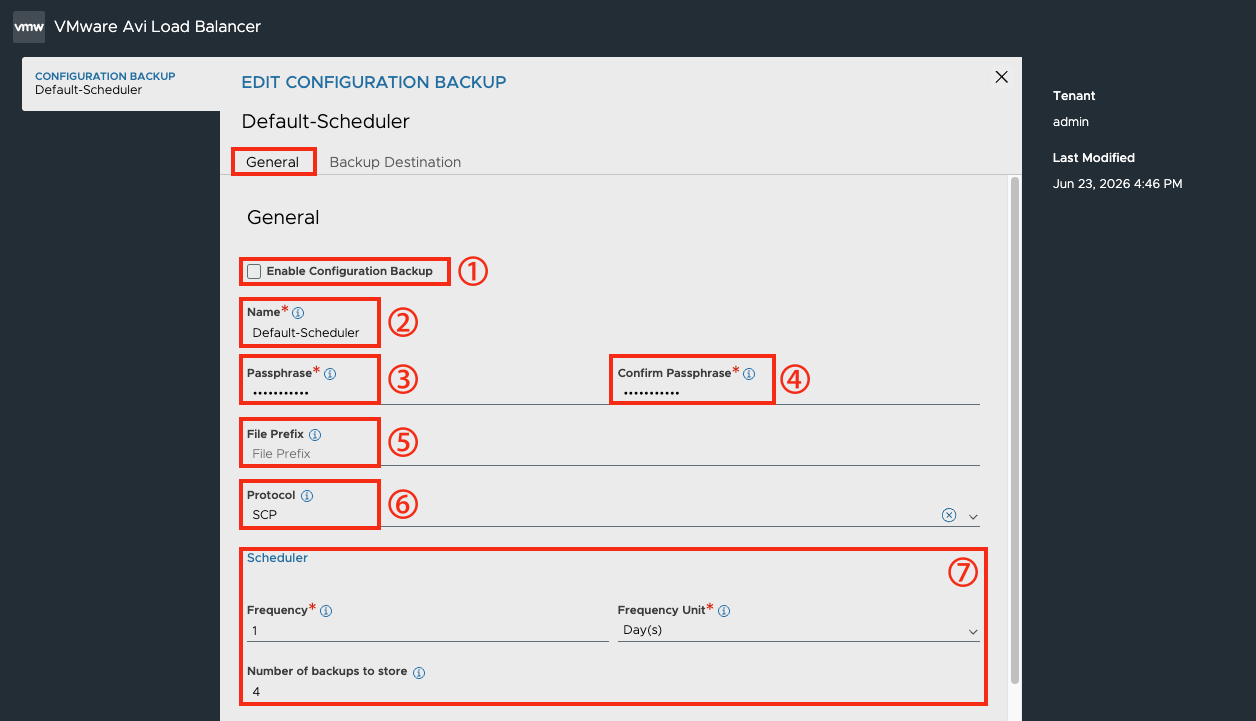Click the info icon beside Name
The width and height of the screenshot is (1256, 721).
pyautogui.click(x=298, y=313)
